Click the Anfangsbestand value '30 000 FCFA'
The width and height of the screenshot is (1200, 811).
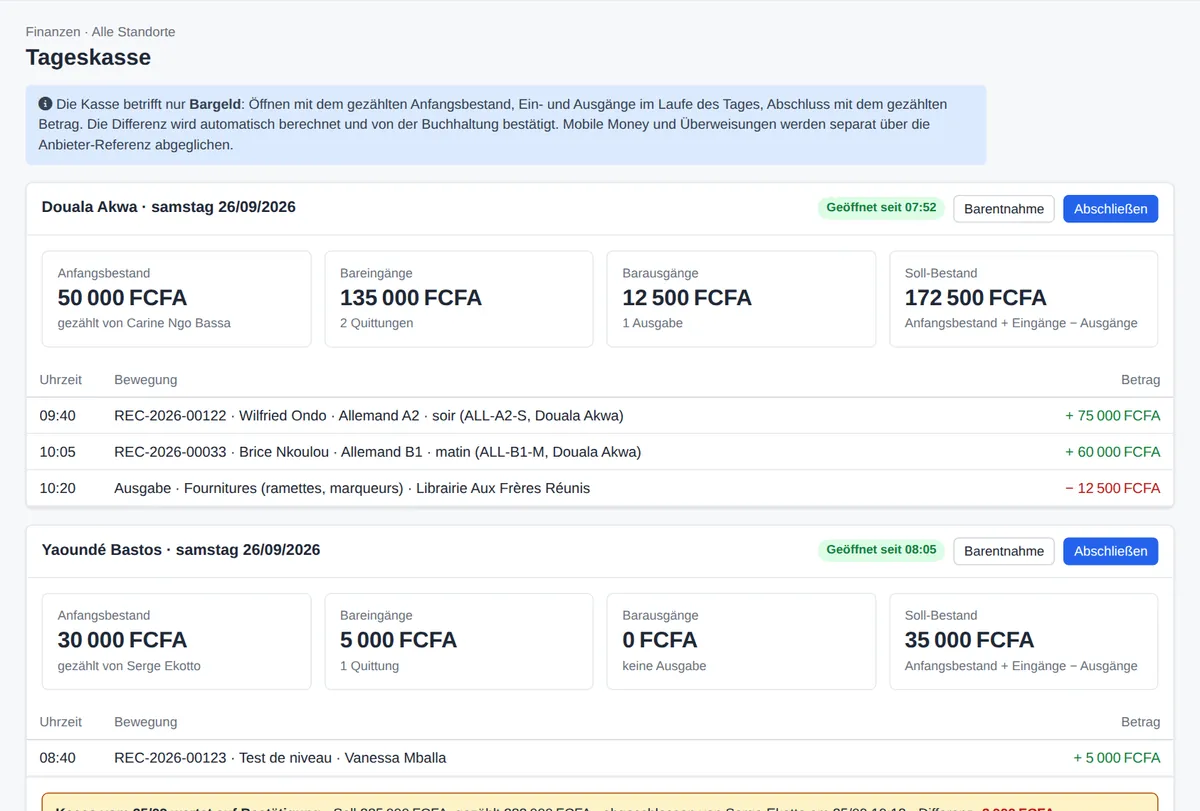click(x=122, y=639)
